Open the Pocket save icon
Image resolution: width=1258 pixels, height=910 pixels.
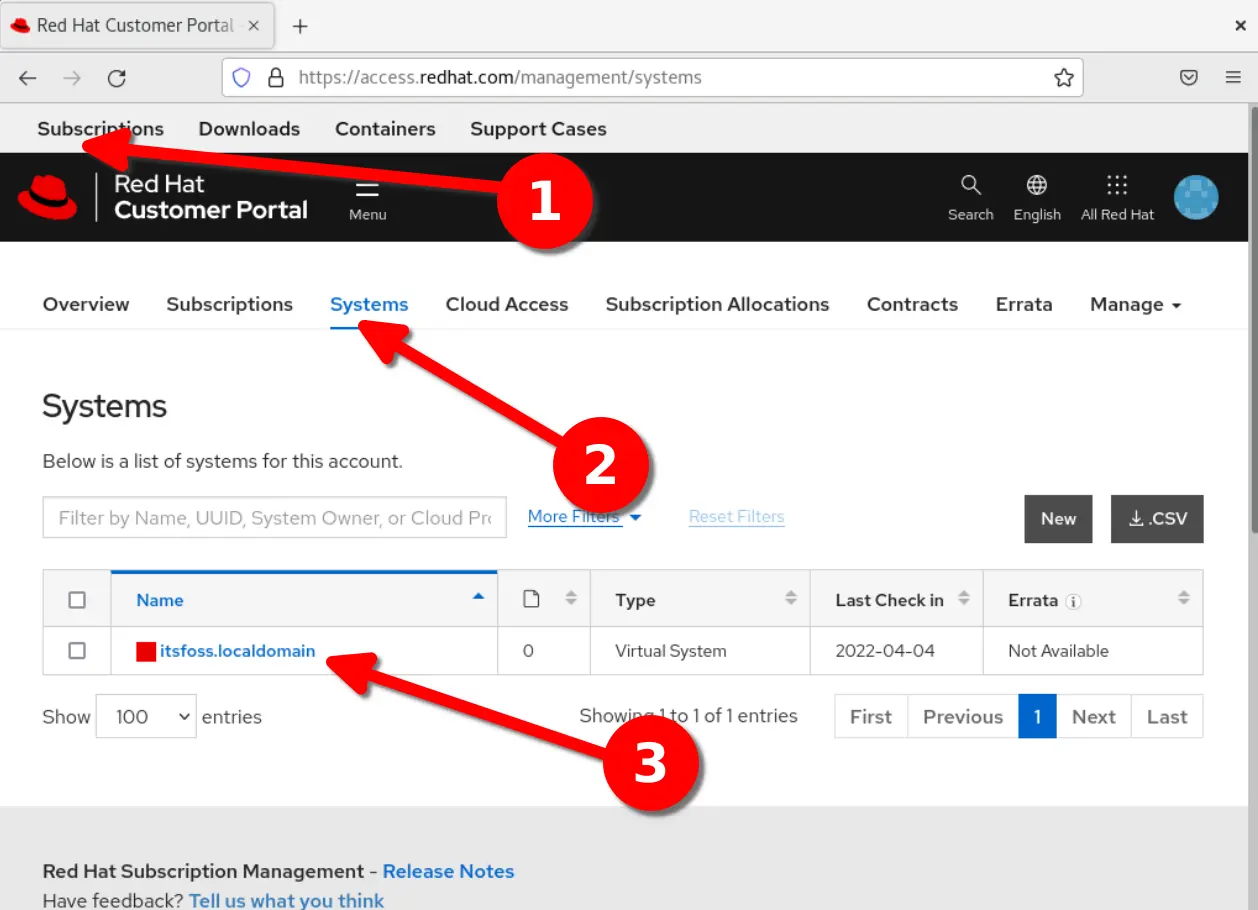(x=1189, y=78)
